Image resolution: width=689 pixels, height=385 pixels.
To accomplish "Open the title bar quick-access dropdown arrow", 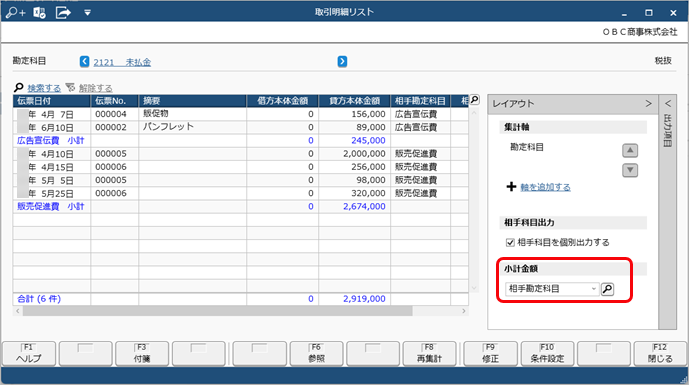I will coord(87,13).
